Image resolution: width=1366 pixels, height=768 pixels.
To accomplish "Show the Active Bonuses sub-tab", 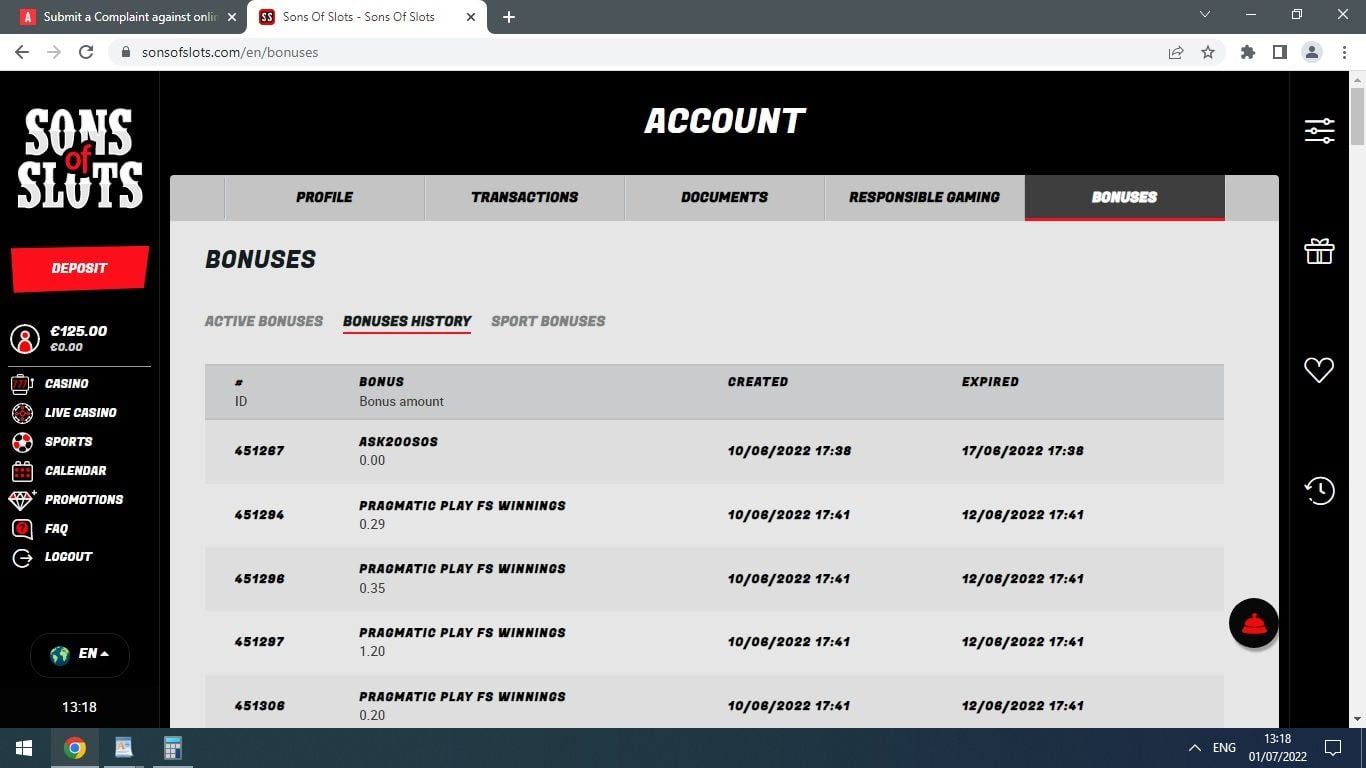I will tap(264, 321).
